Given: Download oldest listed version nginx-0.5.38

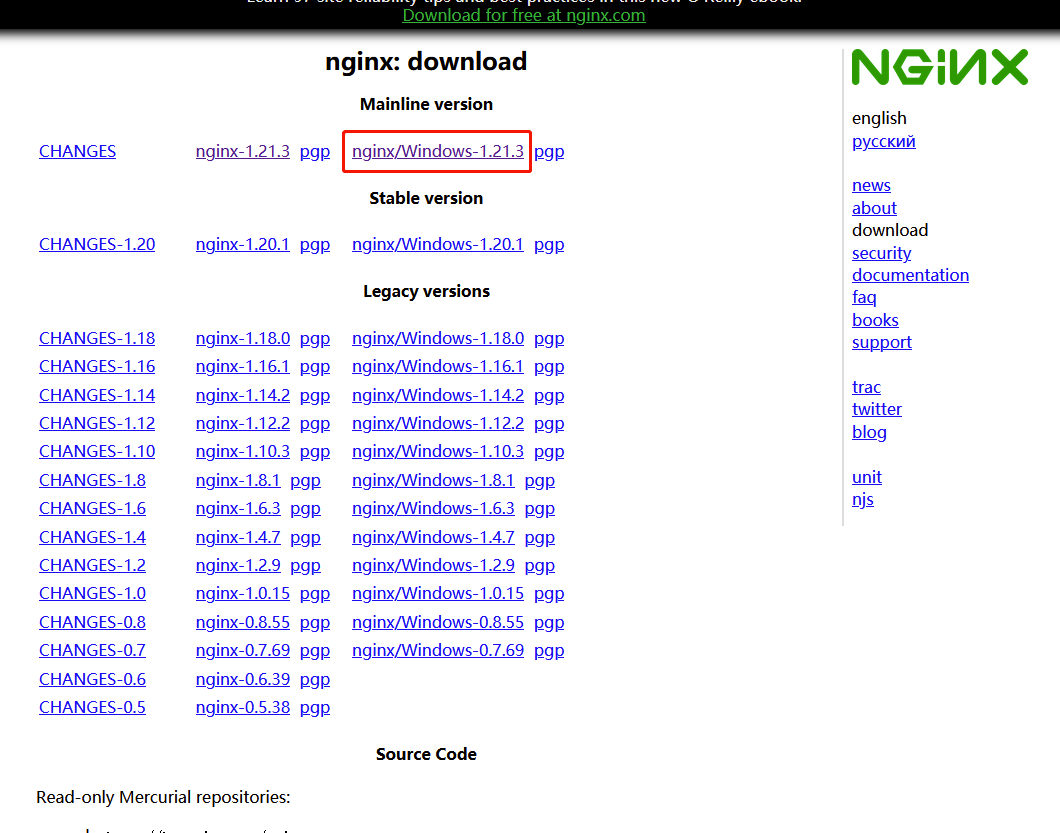Looking at the screenshot, I should (242, 707).
